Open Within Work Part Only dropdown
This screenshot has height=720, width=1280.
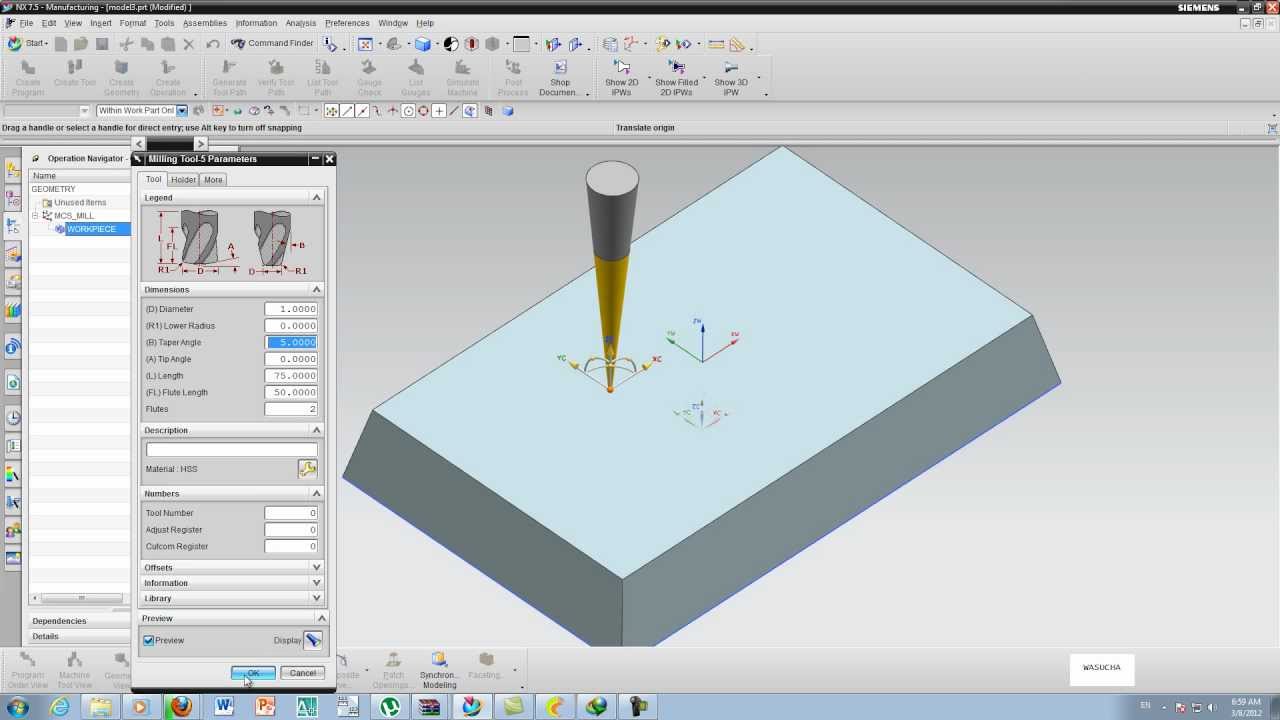click(182, 111)
